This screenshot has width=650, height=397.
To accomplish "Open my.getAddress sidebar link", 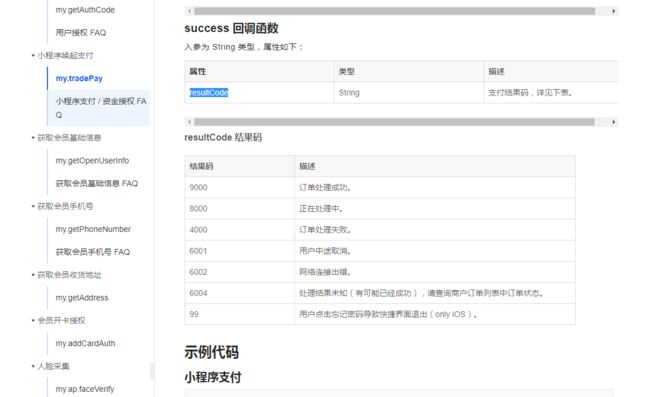I will pos(82,298).
